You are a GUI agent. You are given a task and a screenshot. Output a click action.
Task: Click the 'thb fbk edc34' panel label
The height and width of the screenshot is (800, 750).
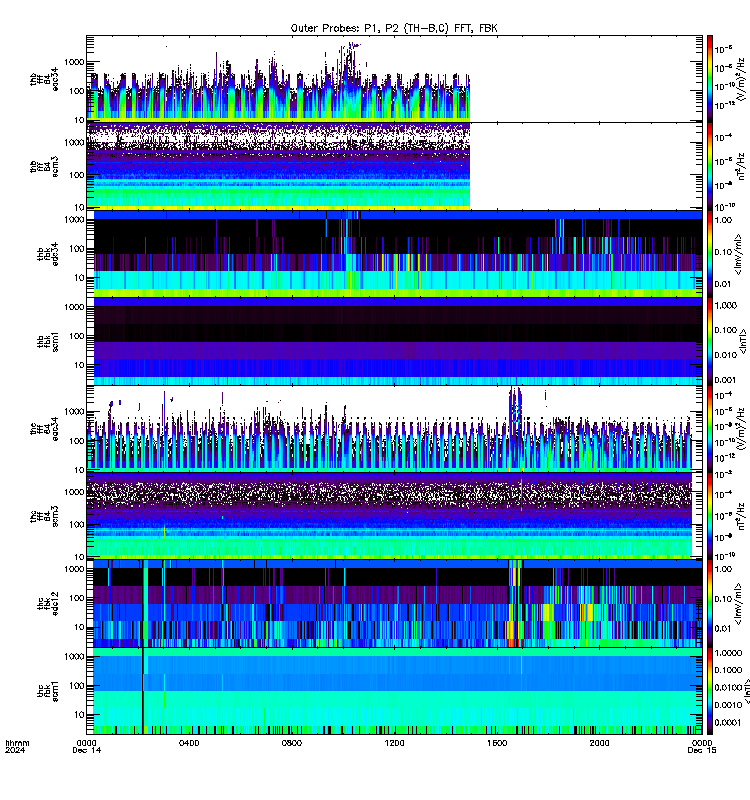[48, 254]
